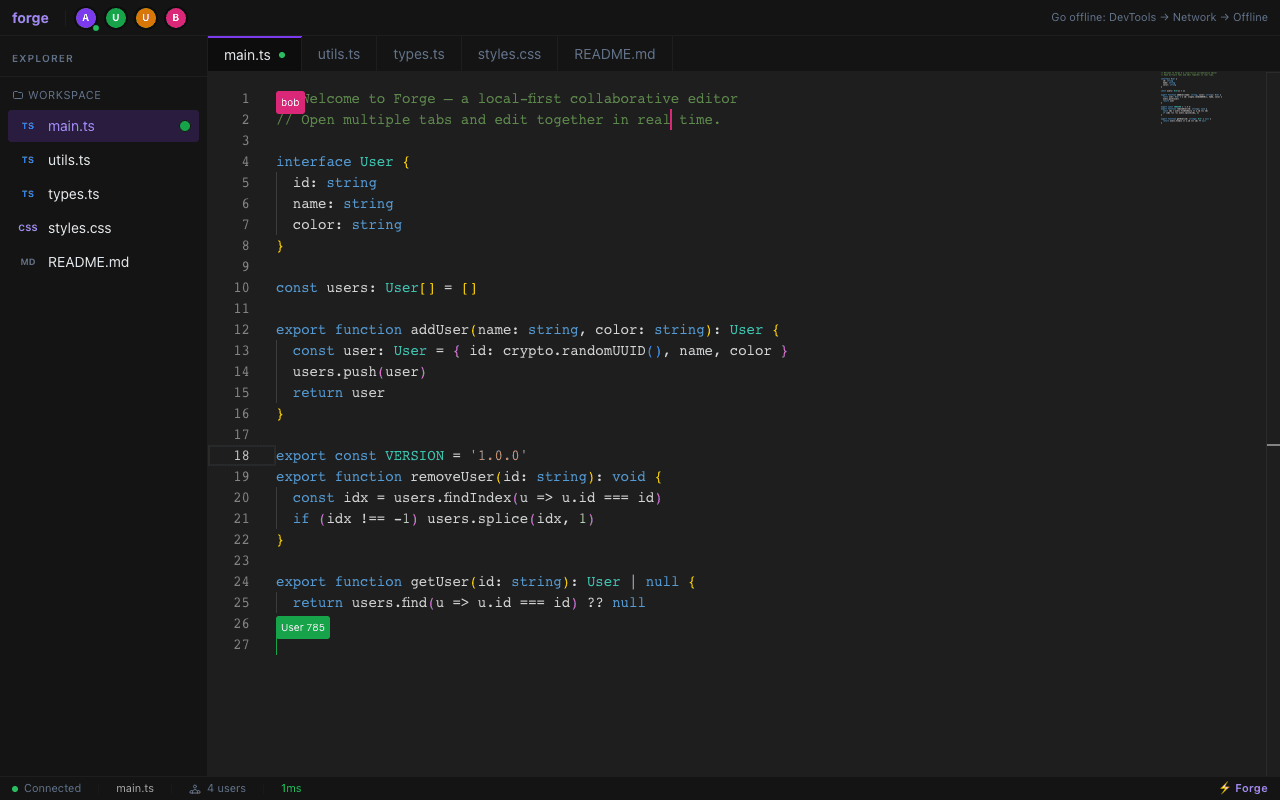The height and width of the screenshot is (800, 1280).
Task: Click the Forge lightning badge in the status bar
Action: pyautogui.click(x=1243, y=788)
